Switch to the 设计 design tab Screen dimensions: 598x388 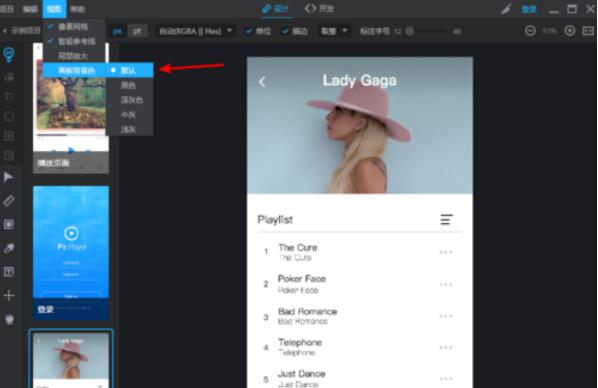coord(276,9)
